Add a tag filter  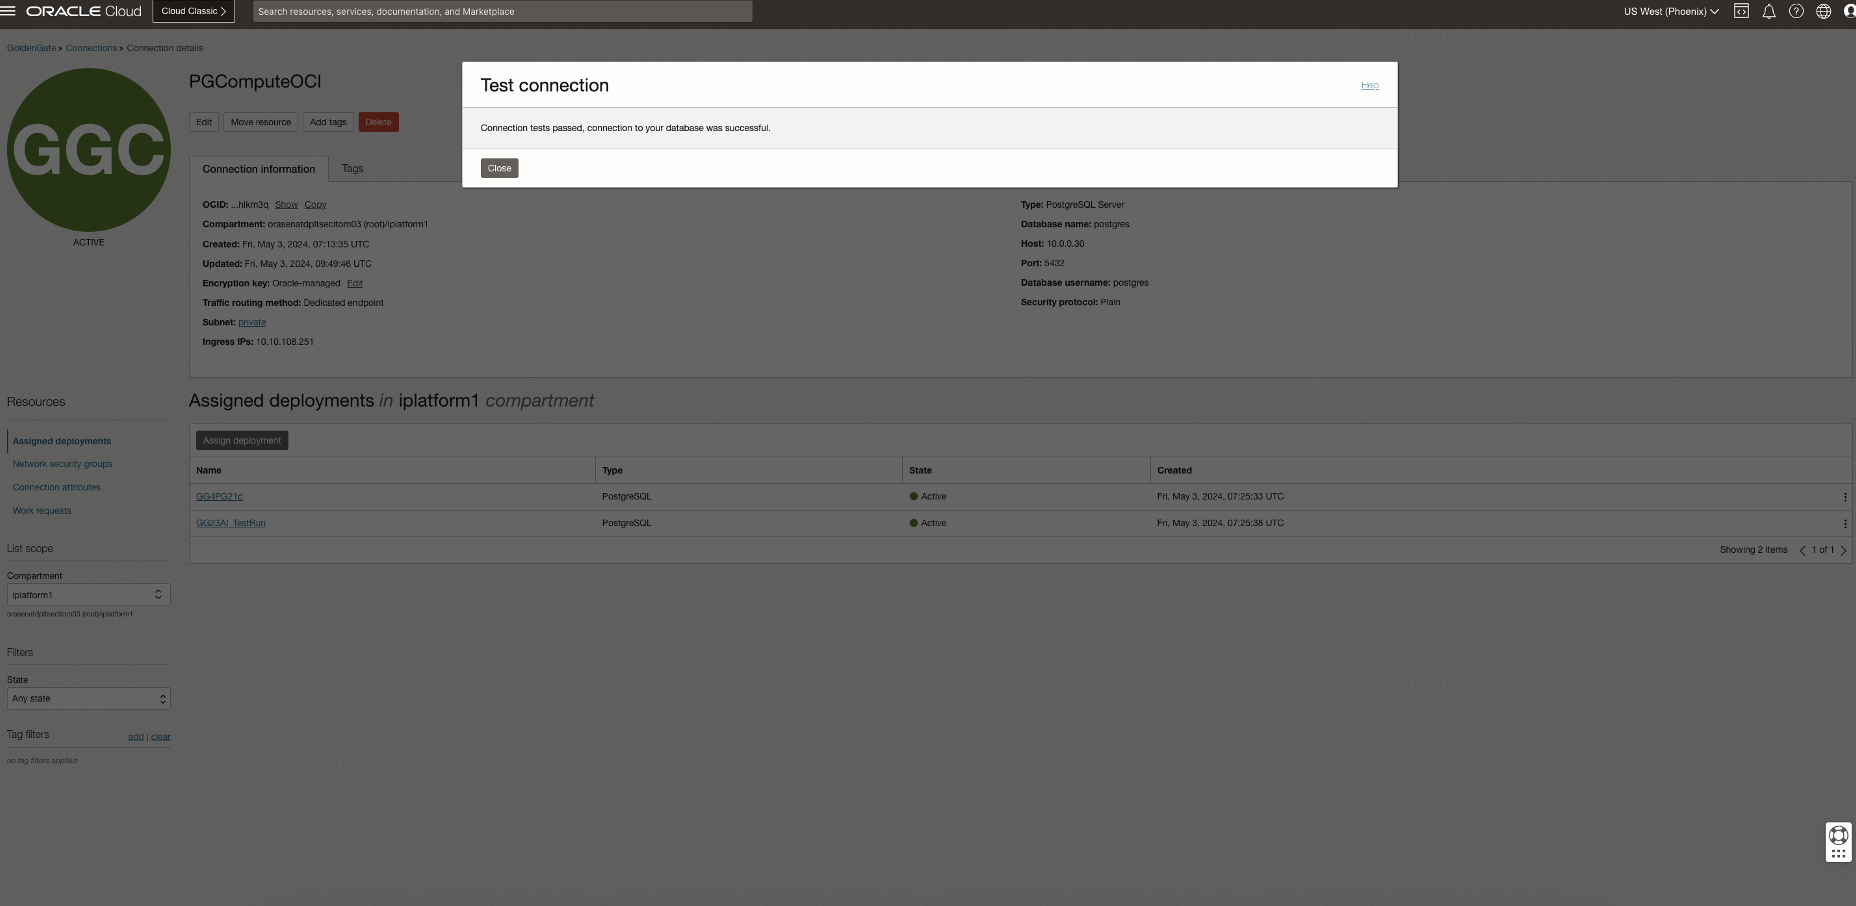click(136, 737)
